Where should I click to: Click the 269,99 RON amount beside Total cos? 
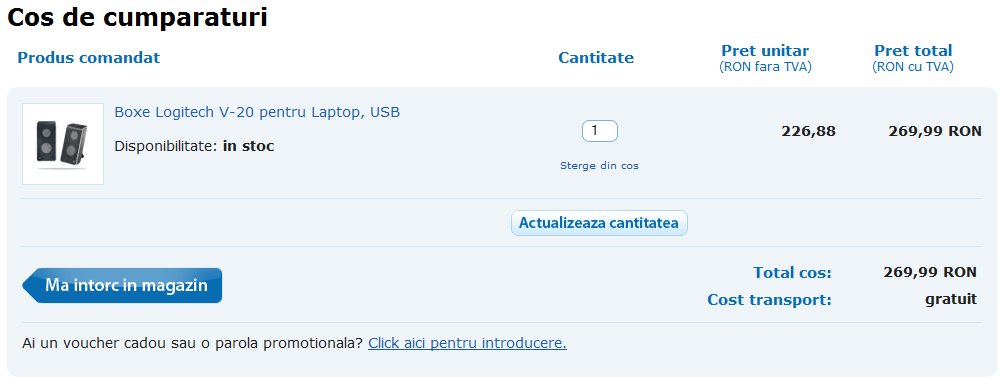(x=930, y=272)
